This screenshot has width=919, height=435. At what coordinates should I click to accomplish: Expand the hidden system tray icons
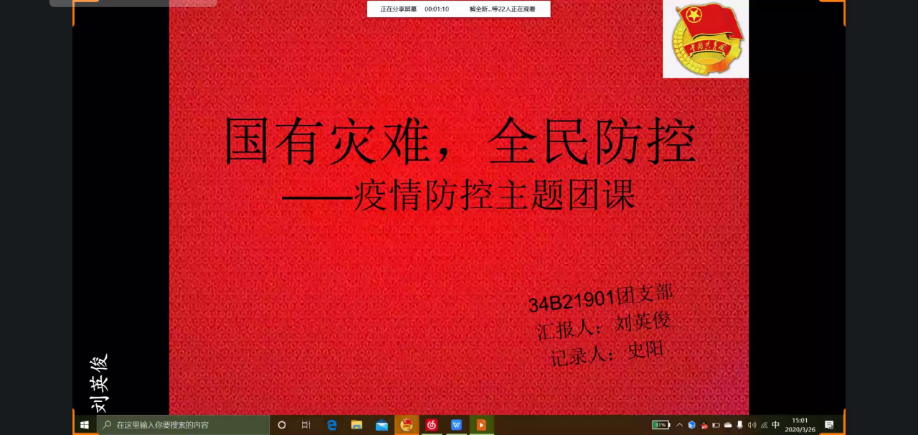tap(679, 425)
